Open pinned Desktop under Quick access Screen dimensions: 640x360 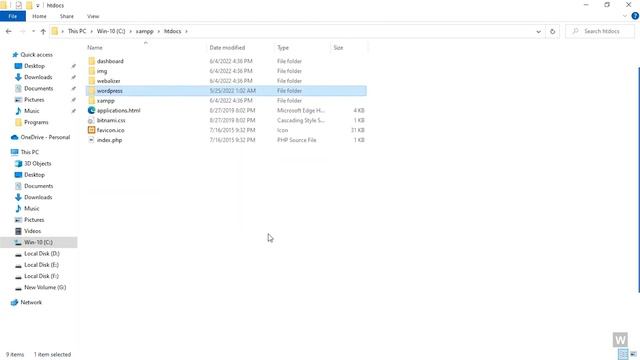pyautogui.click(x=34, y=66)
